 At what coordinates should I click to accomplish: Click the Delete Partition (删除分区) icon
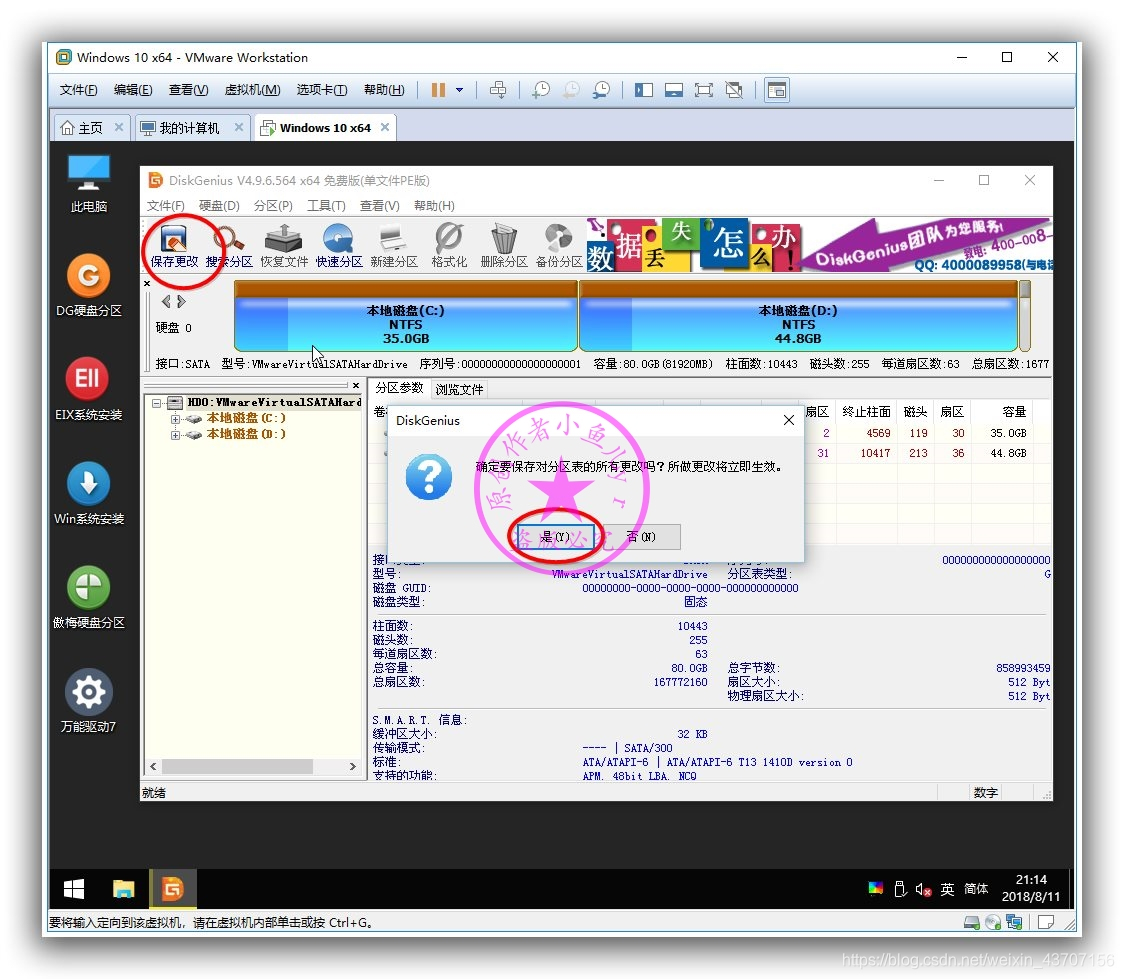504,245
